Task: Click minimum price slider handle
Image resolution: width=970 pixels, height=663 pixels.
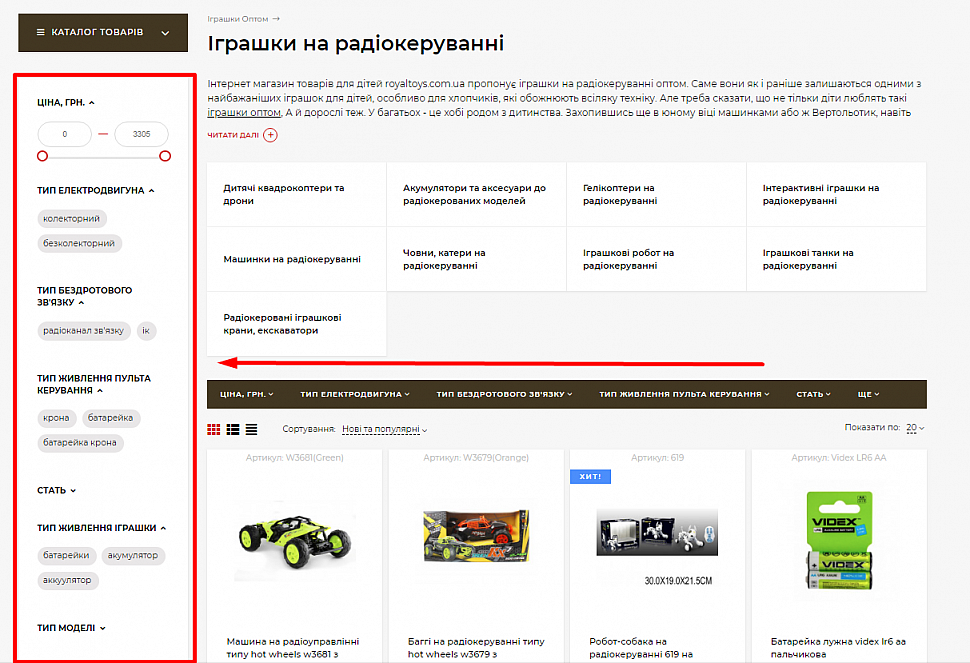Action: 42,156
